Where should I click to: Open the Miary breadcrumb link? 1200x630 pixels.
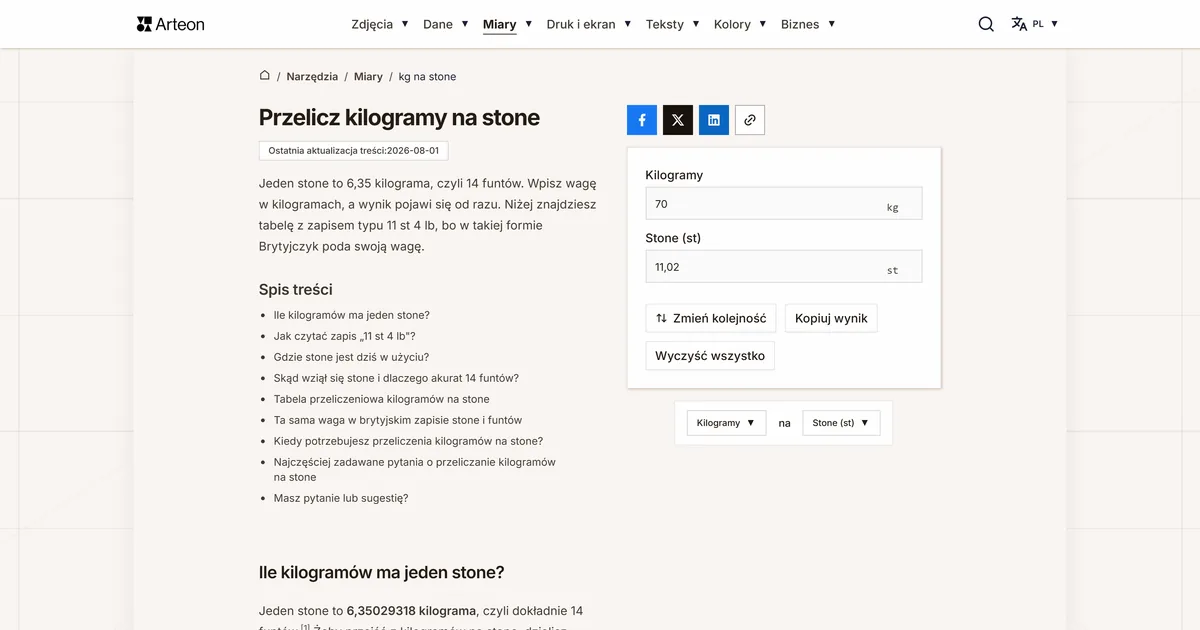coord(368,77)
